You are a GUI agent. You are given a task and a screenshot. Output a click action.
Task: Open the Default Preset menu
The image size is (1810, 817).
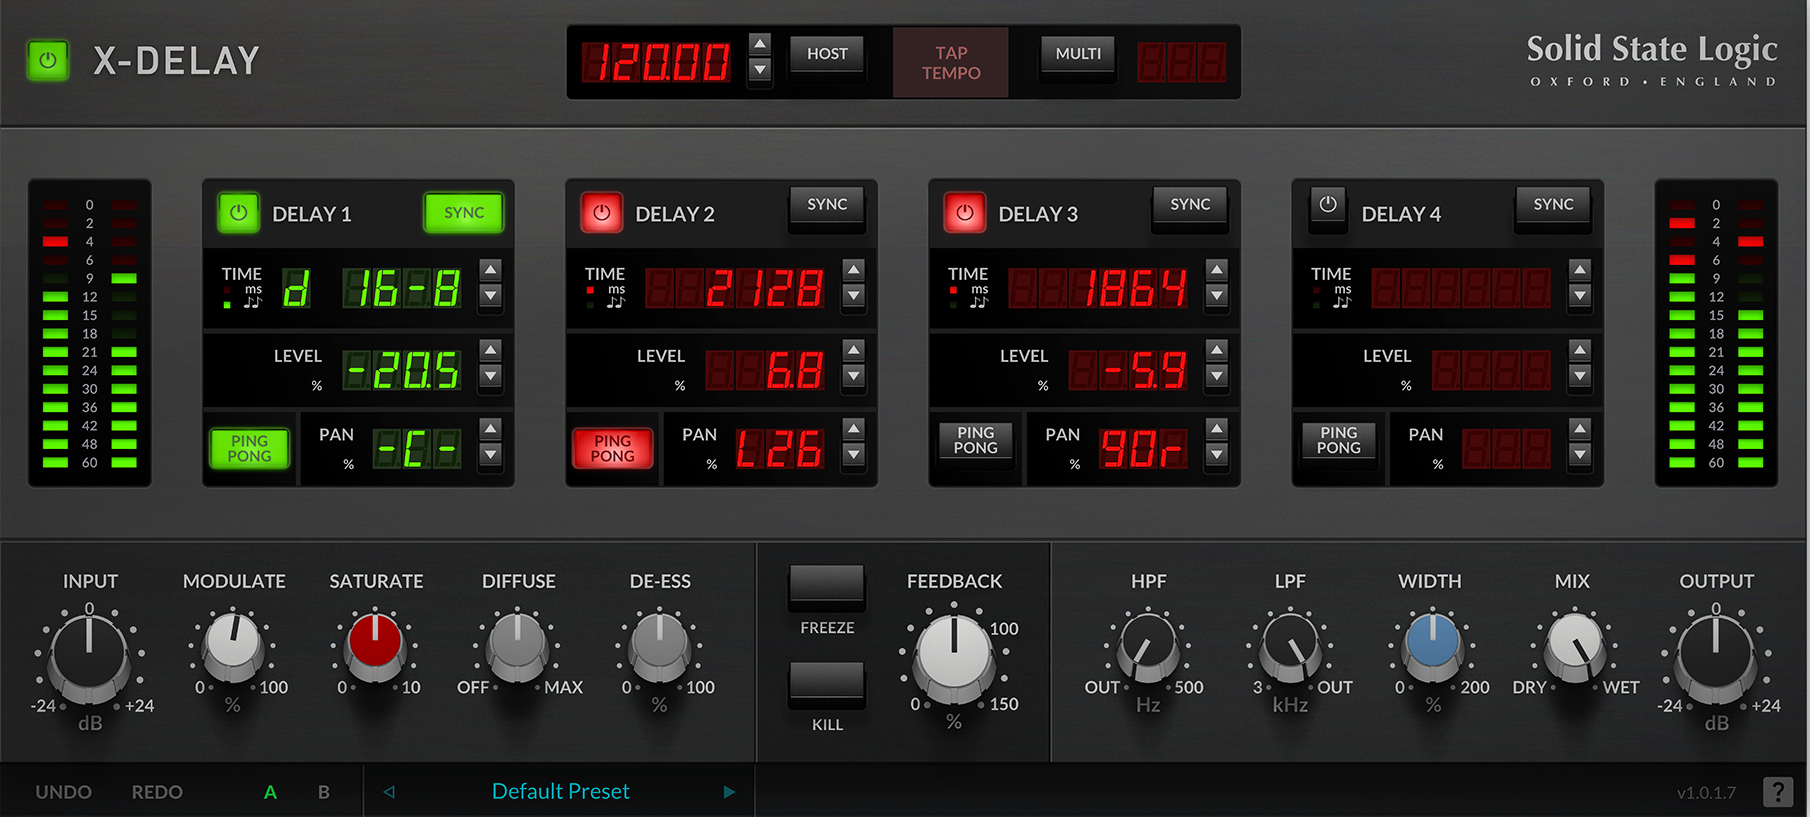pos(560,791)
